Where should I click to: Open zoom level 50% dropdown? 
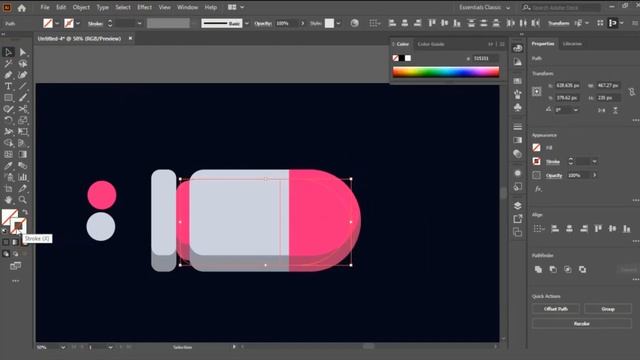point(63,347)
